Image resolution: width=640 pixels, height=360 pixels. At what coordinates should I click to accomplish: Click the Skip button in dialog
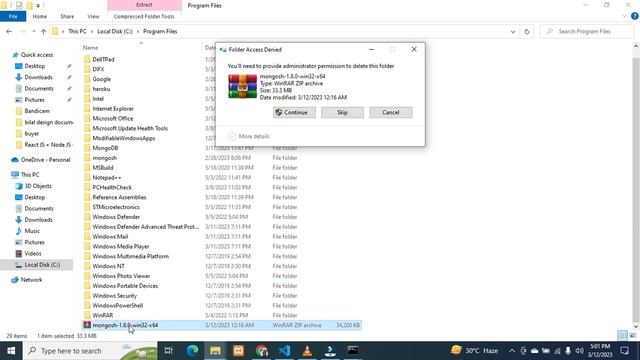(342, 112)
